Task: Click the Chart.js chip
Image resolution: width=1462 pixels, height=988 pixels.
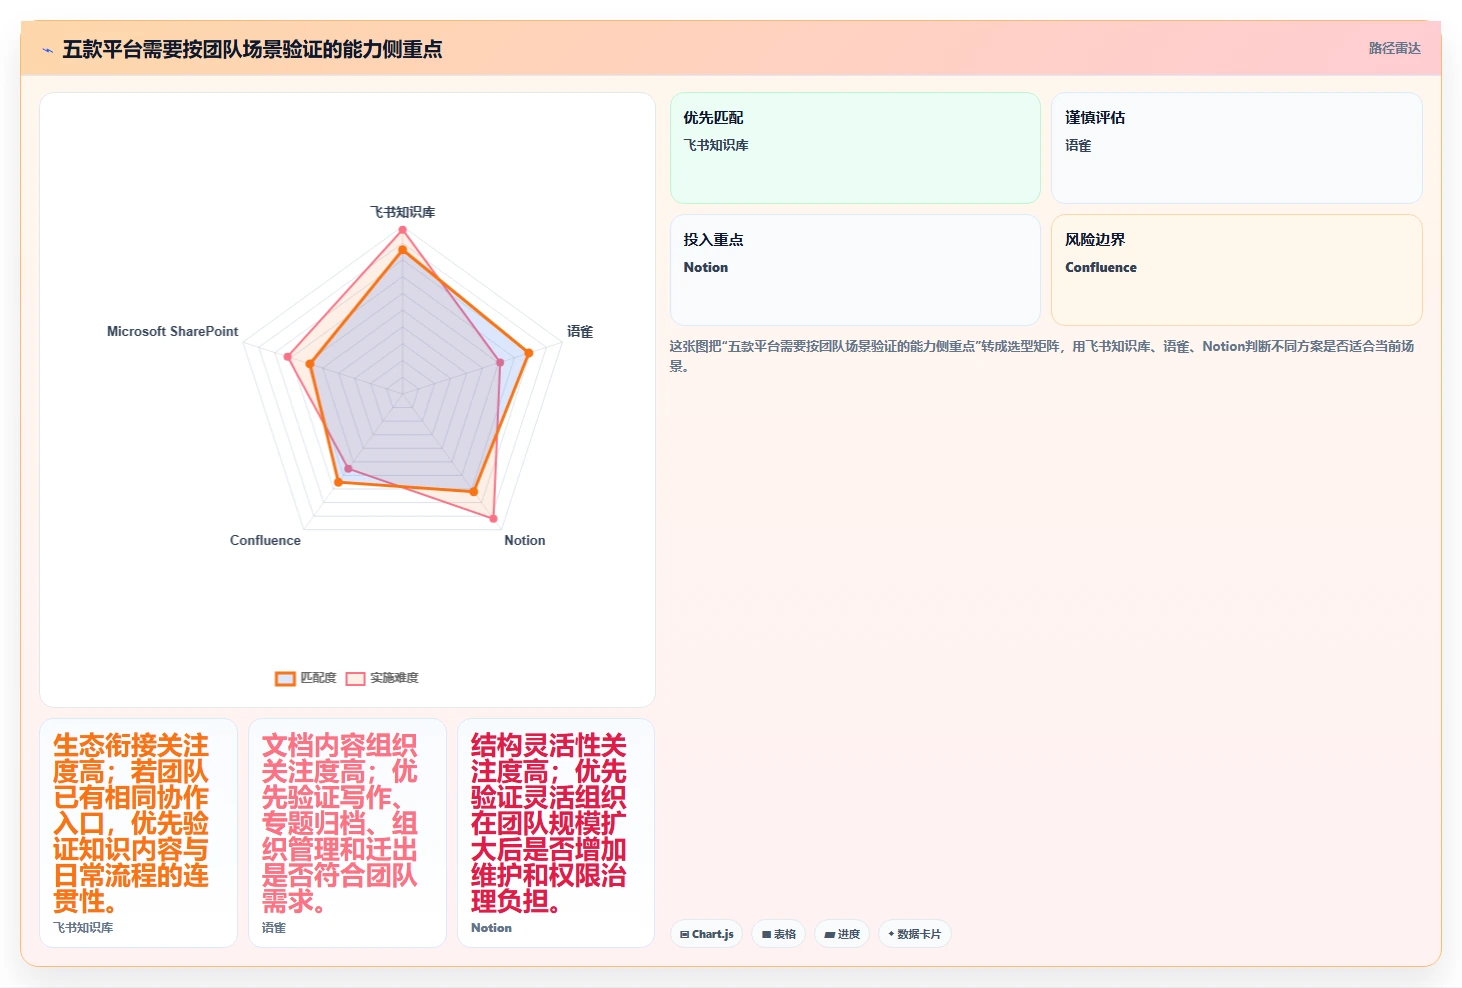Action: pyautogui.click(x=706, y=934)
